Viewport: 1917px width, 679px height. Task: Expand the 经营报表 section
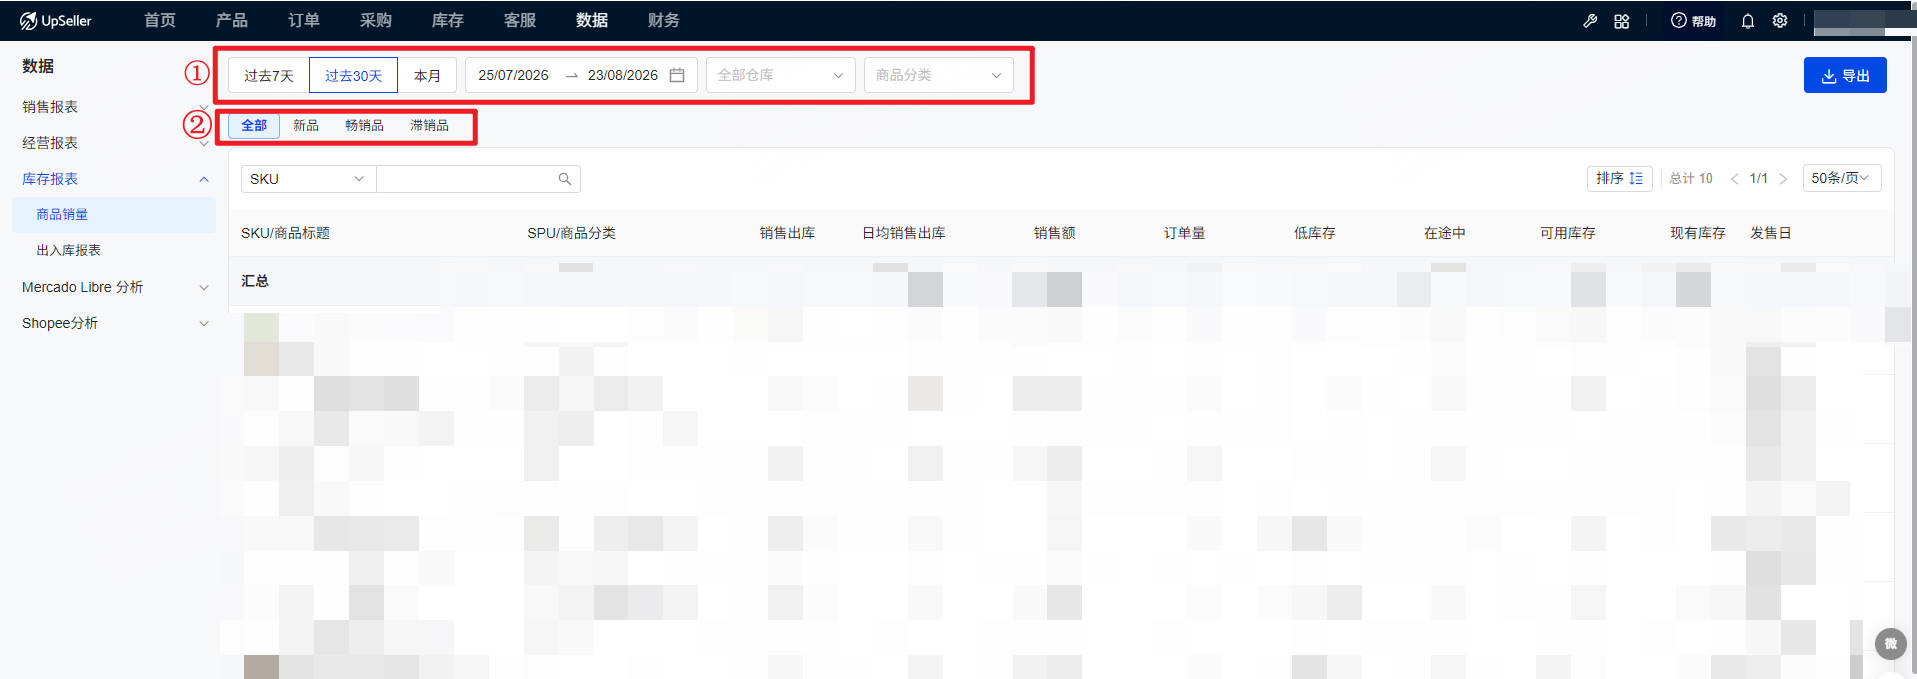(x=115, y=143)
